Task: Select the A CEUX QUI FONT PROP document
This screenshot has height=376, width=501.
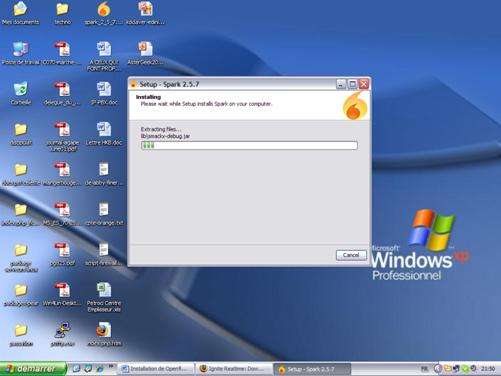Action: click(x=104, y=56)
